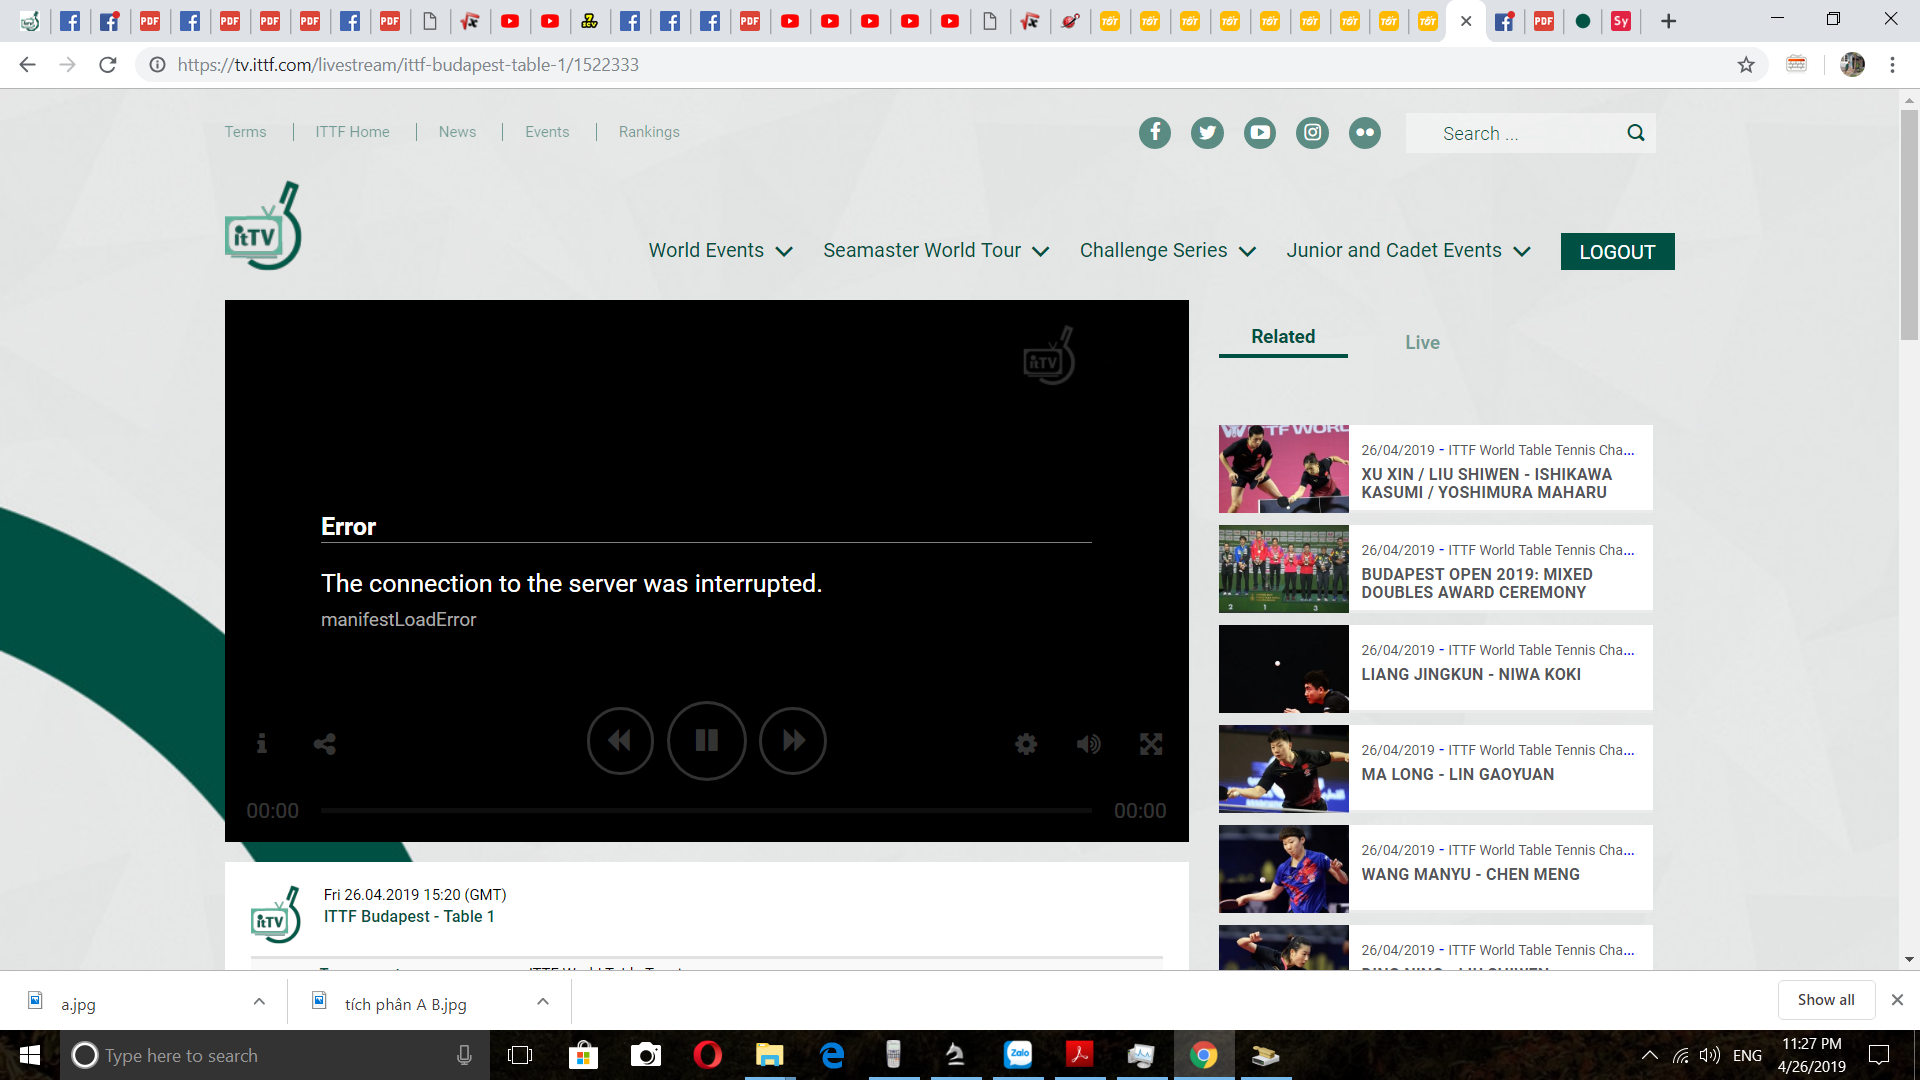Mute the video player volume
Screen dimensions: 1920x1080
click(1088, 744)
